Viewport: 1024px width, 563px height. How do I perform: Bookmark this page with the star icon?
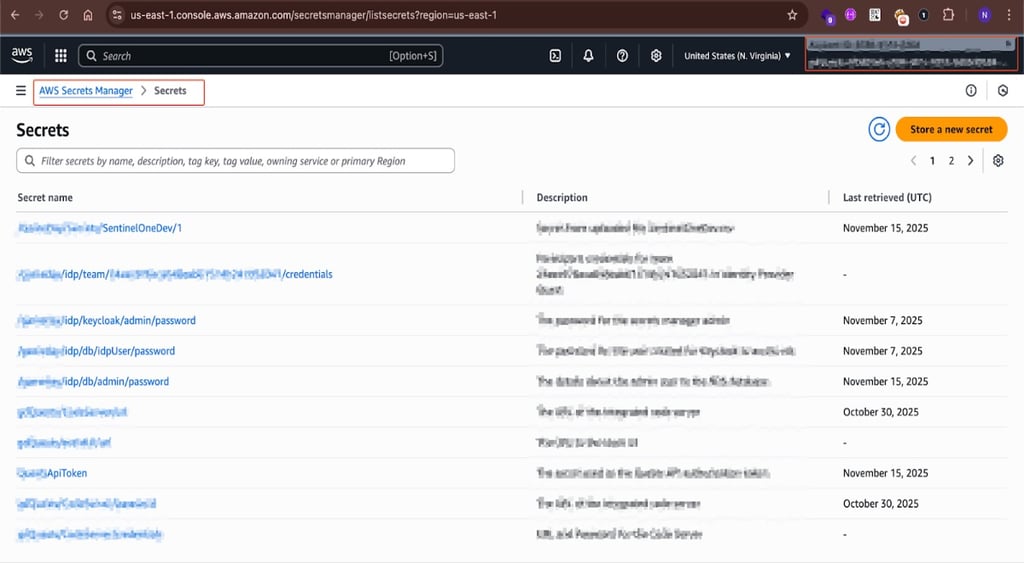[x=792, y=14]
